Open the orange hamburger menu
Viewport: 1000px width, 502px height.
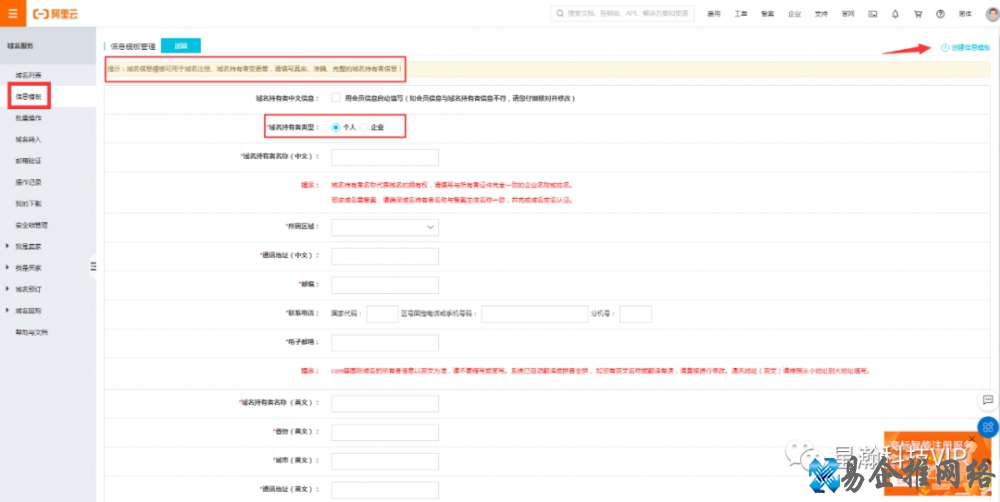coord(12,14)
